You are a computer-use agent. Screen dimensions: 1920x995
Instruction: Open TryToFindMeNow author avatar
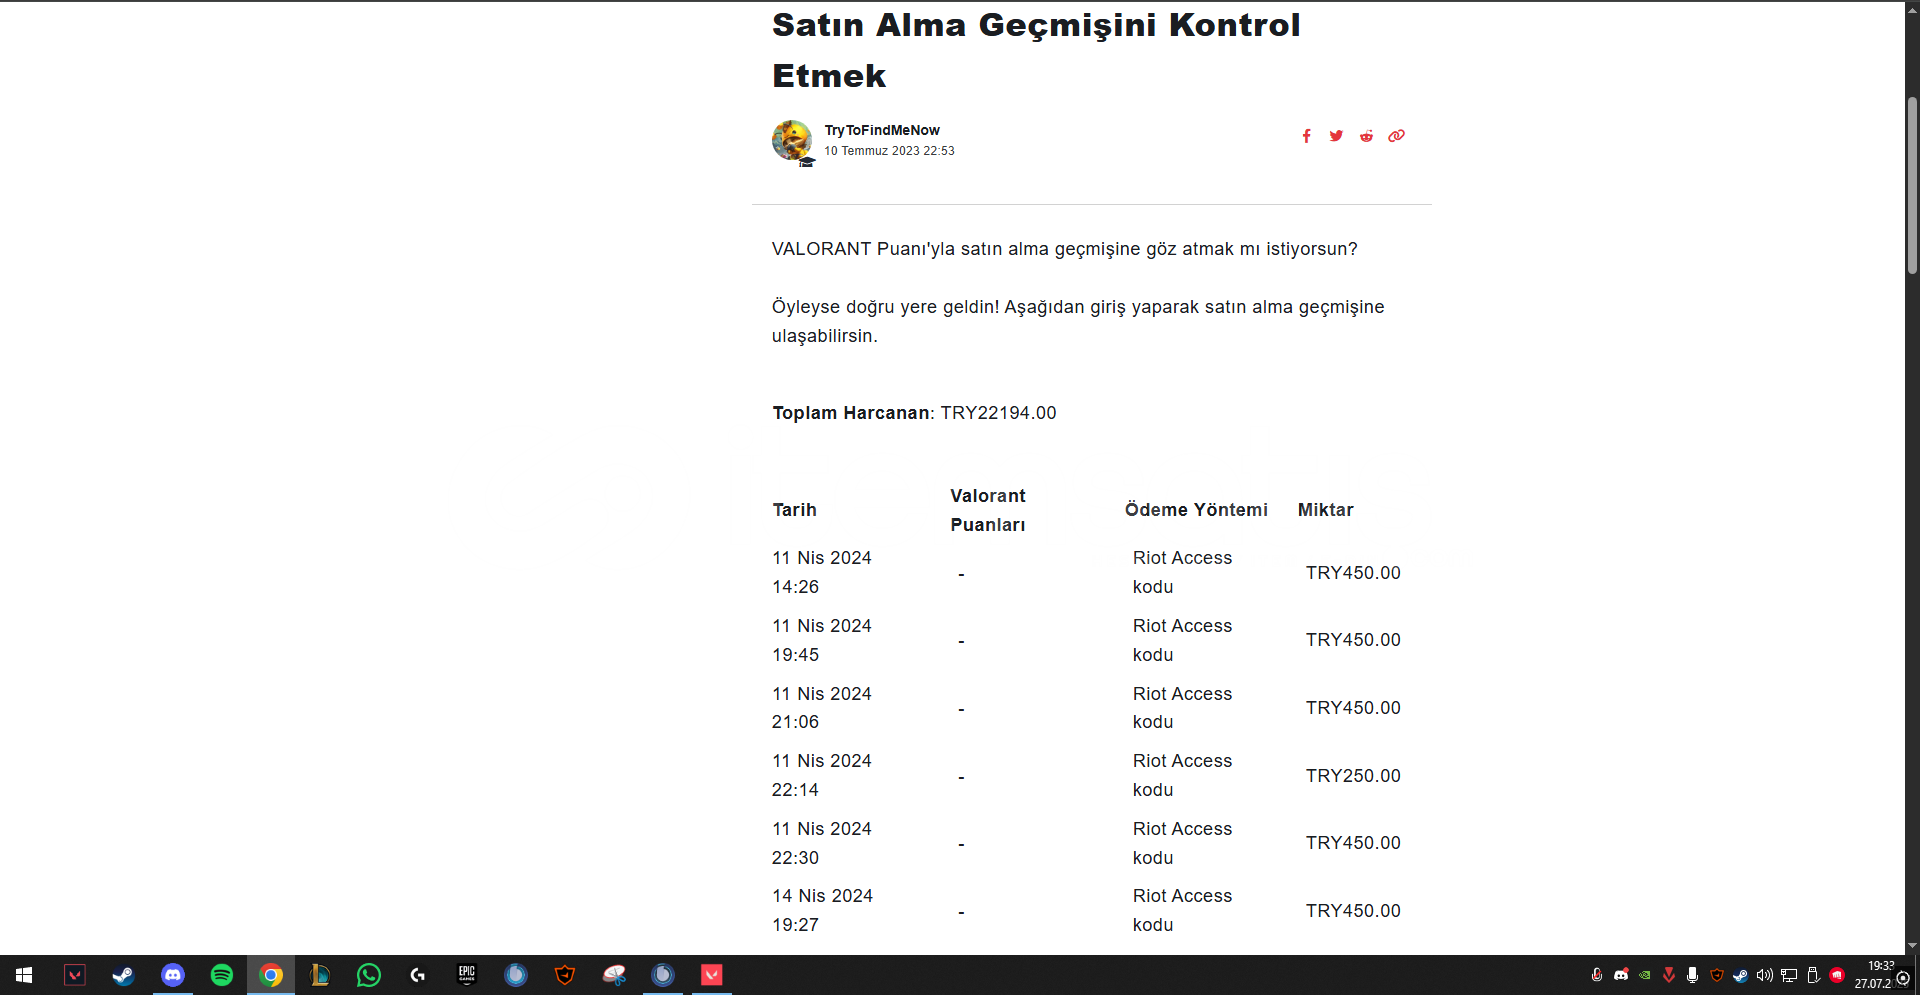pyautogui.click(x=792, y=141)
